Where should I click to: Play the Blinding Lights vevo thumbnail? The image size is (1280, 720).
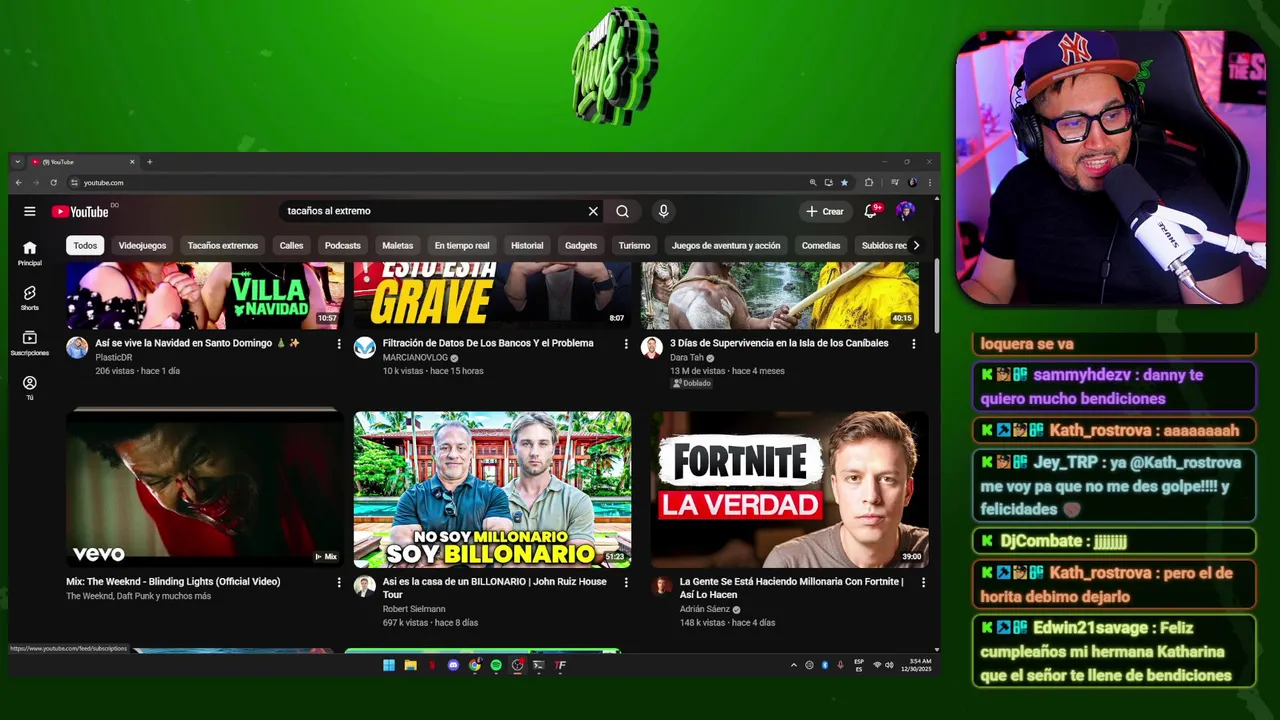tap(205, 489)
